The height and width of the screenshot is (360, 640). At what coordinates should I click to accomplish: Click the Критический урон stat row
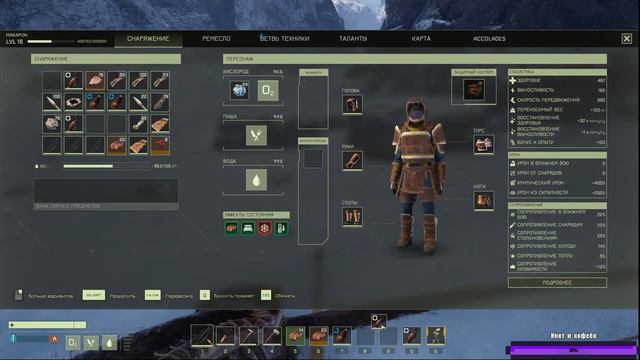coord(557,183)
